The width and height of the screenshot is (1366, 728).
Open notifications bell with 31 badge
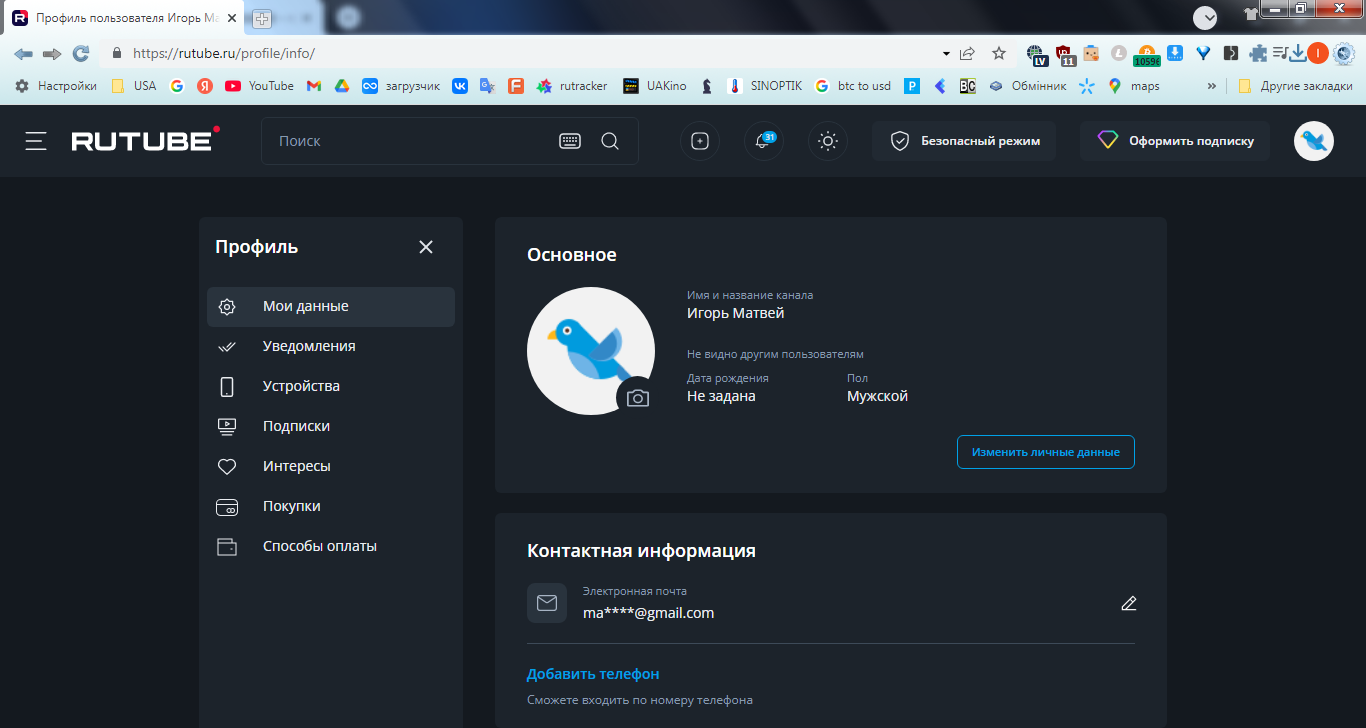coord(764,141)
